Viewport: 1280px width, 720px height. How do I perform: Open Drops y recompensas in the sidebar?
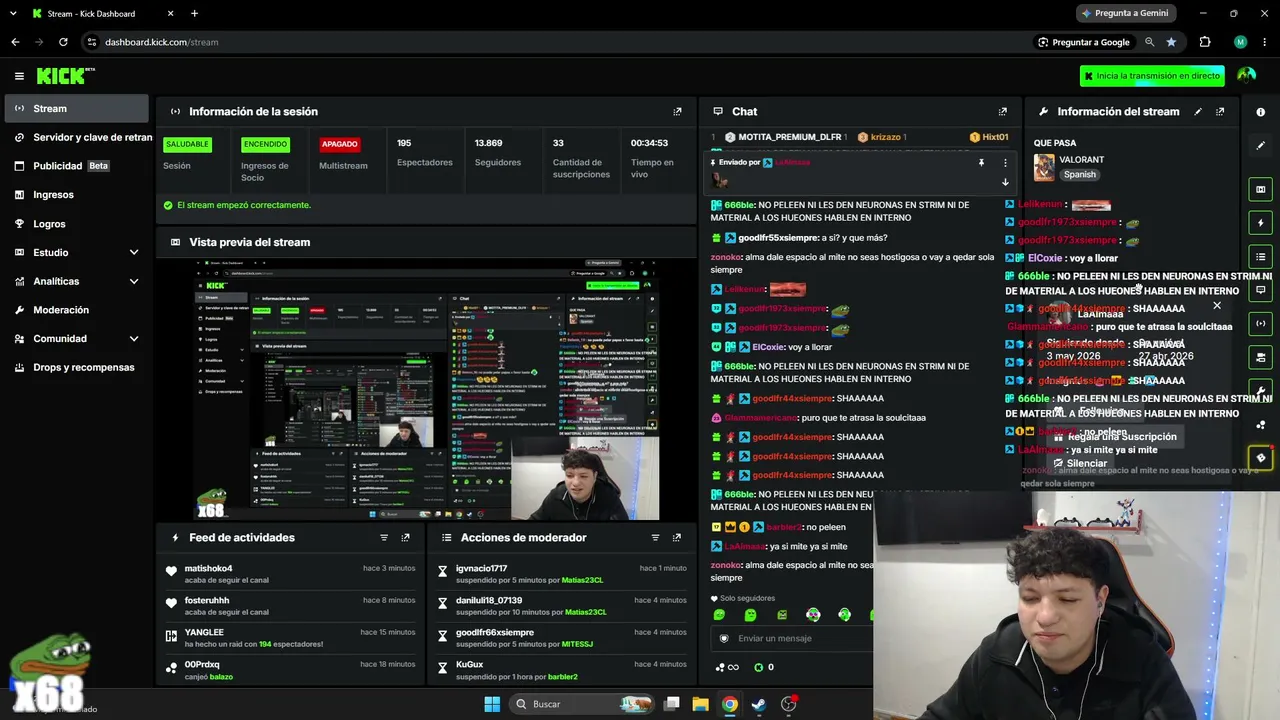click(x=76, y=368)
